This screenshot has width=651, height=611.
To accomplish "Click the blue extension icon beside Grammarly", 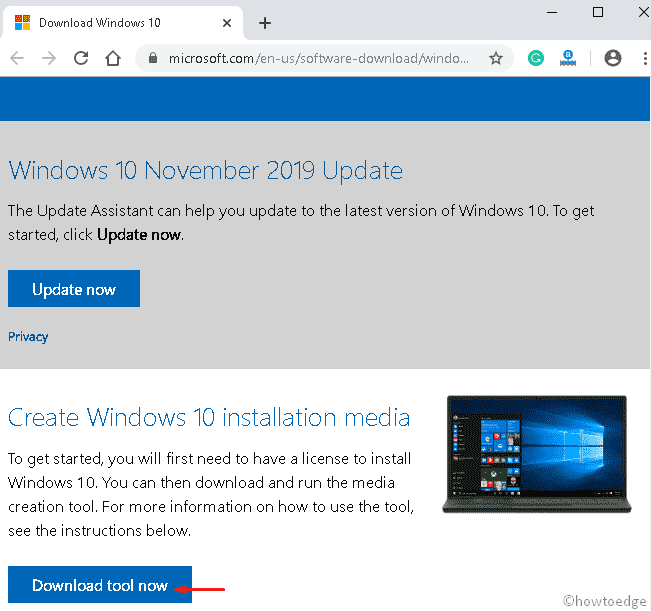I will [x=569, y=59].
